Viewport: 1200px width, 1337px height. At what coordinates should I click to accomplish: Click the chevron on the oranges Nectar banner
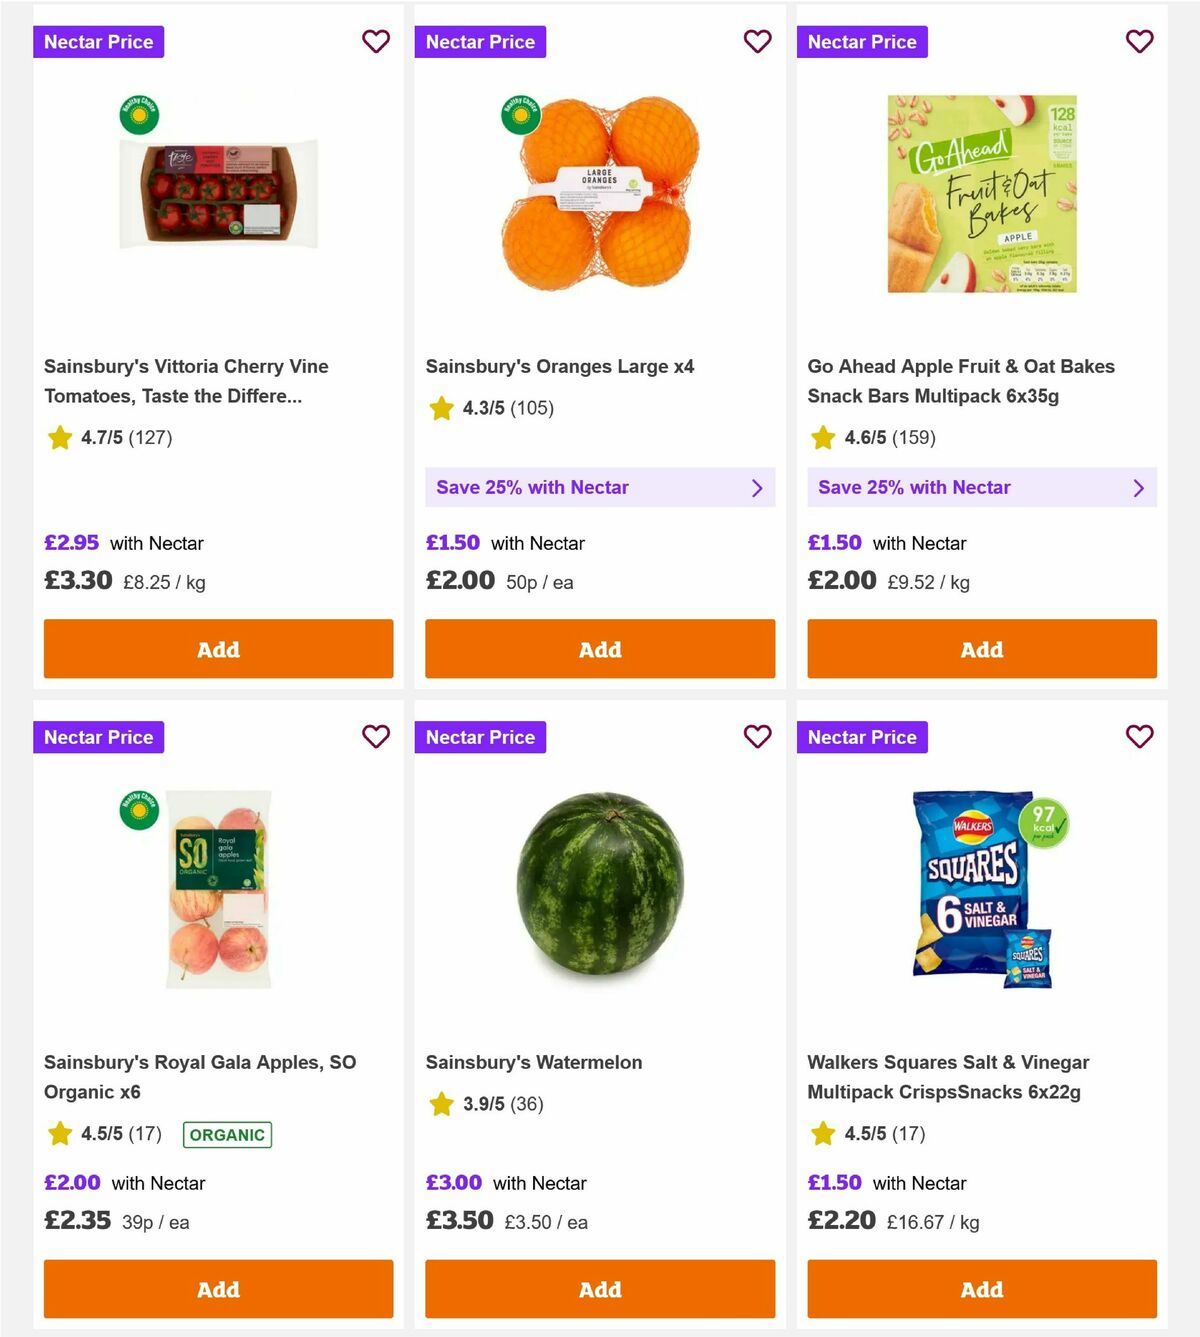tap(757, 488)
